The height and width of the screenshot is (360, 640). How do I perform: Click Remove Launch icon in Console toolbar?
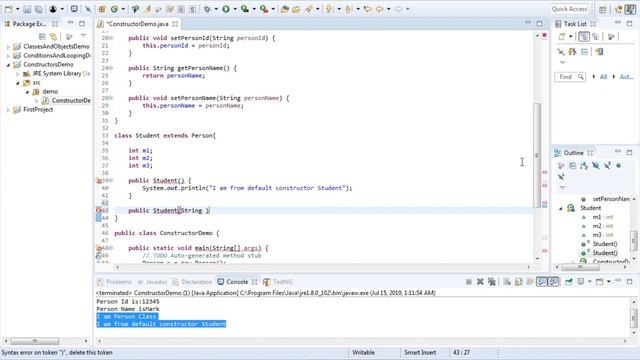tap(480, 282)
